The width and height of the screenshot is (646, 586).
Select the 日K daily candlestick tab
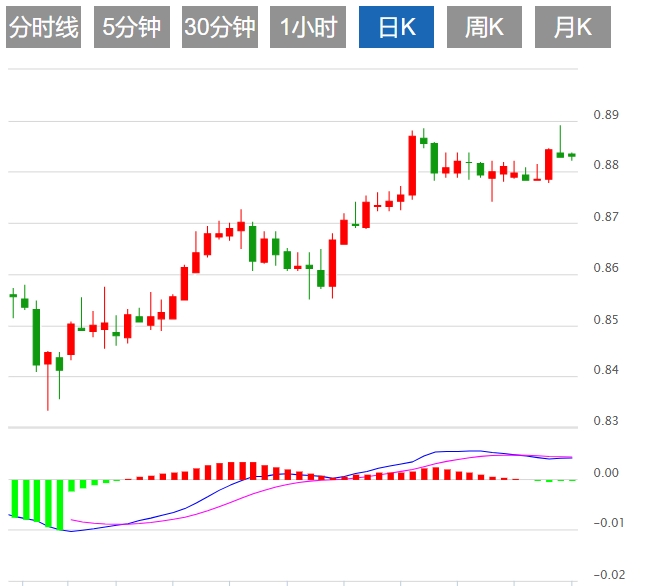(x=396, y=27)
